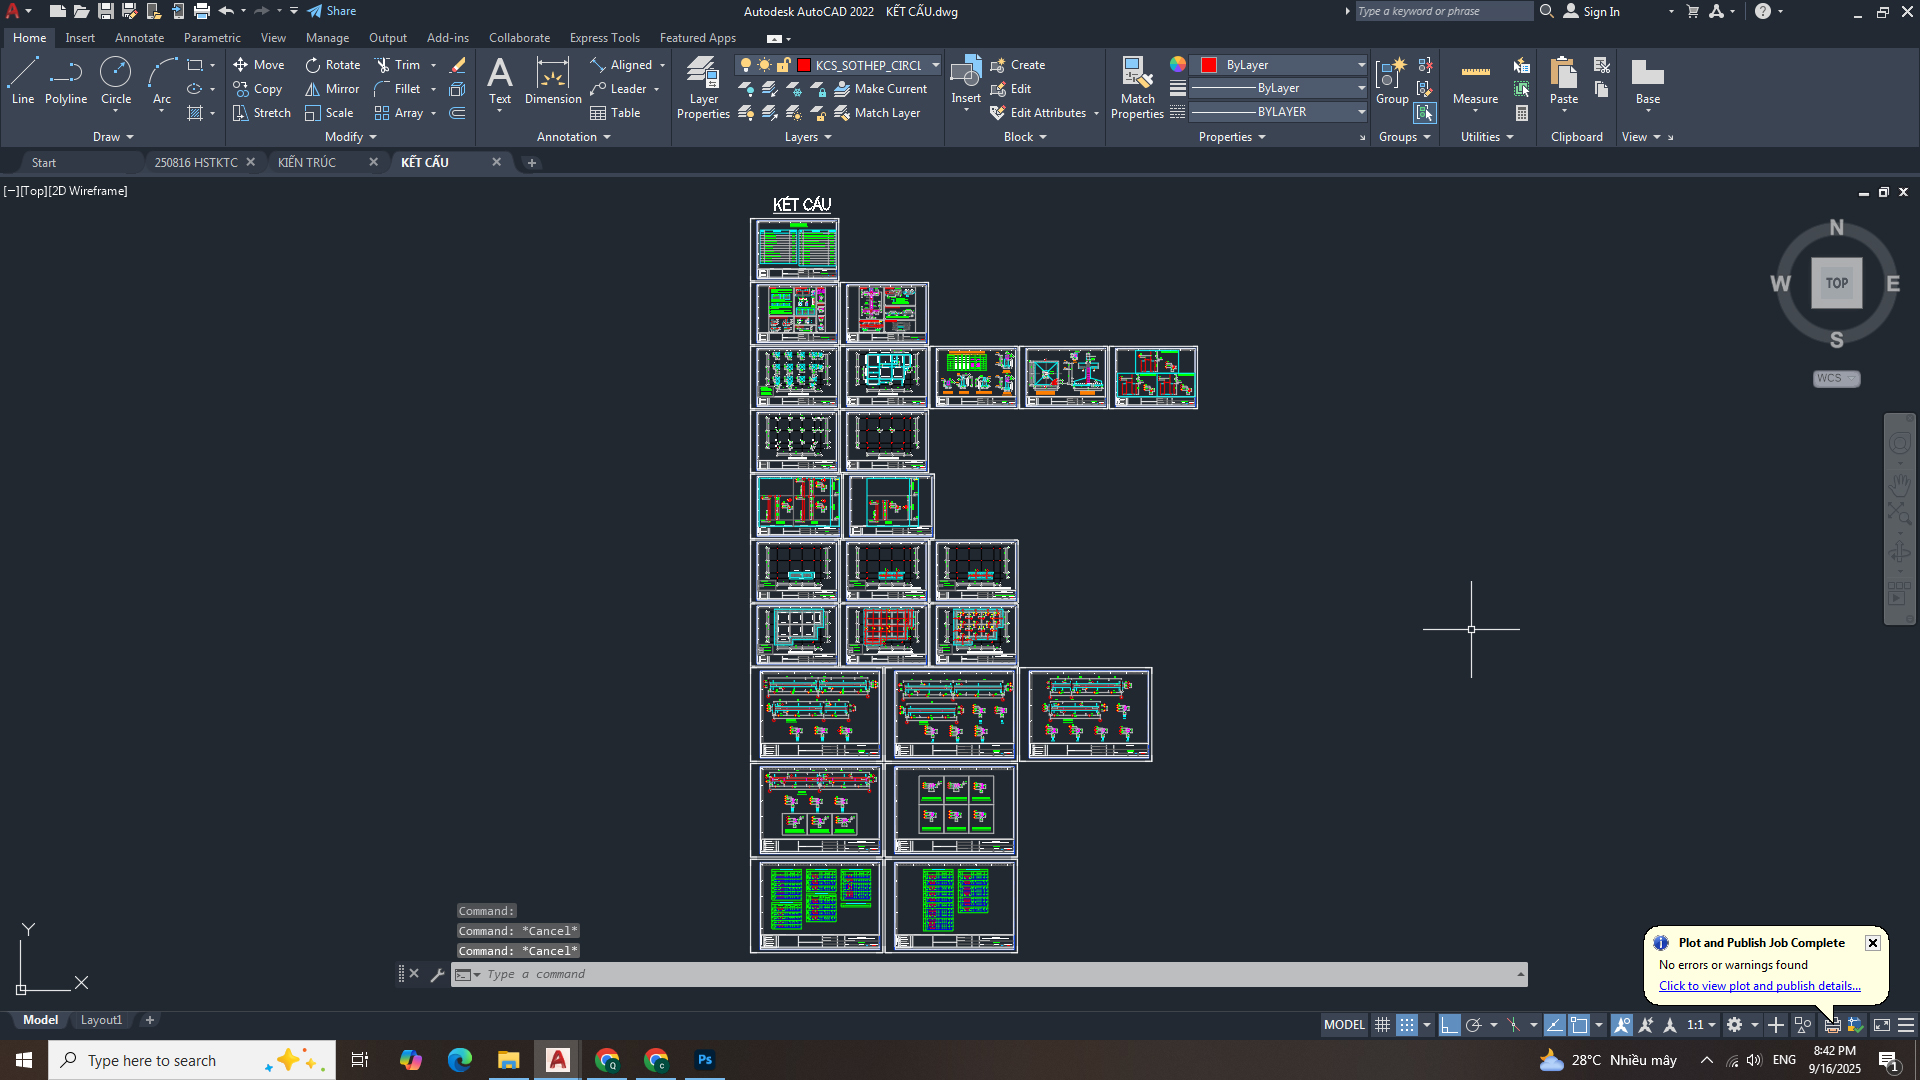1920x1080 pixels.
Task: Toggle Ortho mode in status bar
Action: (x=1449, y=1025)
